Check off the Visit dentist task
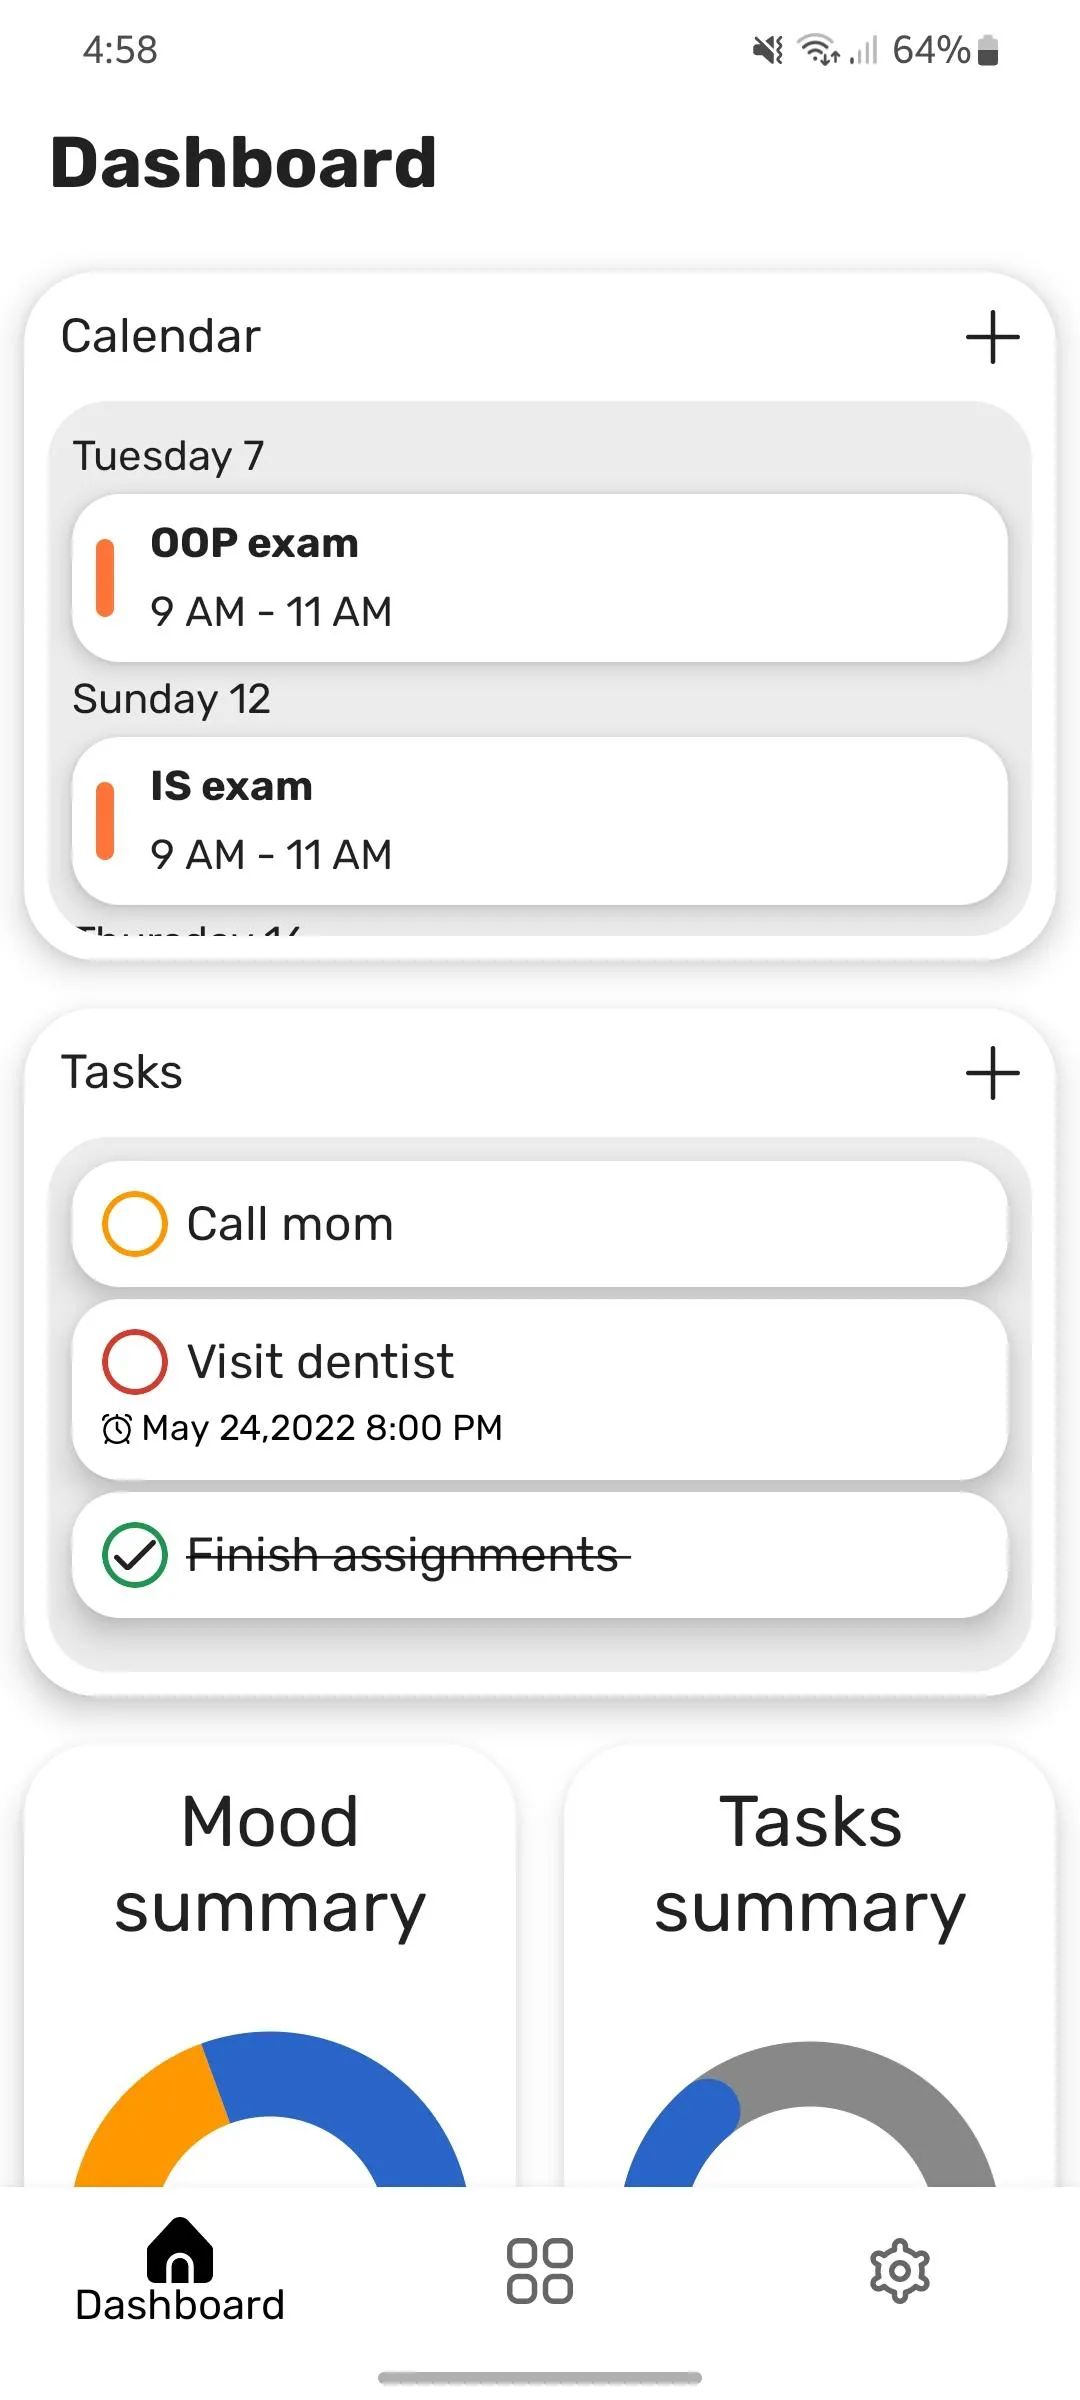 pyautogui.click(x=134, y=1362)
